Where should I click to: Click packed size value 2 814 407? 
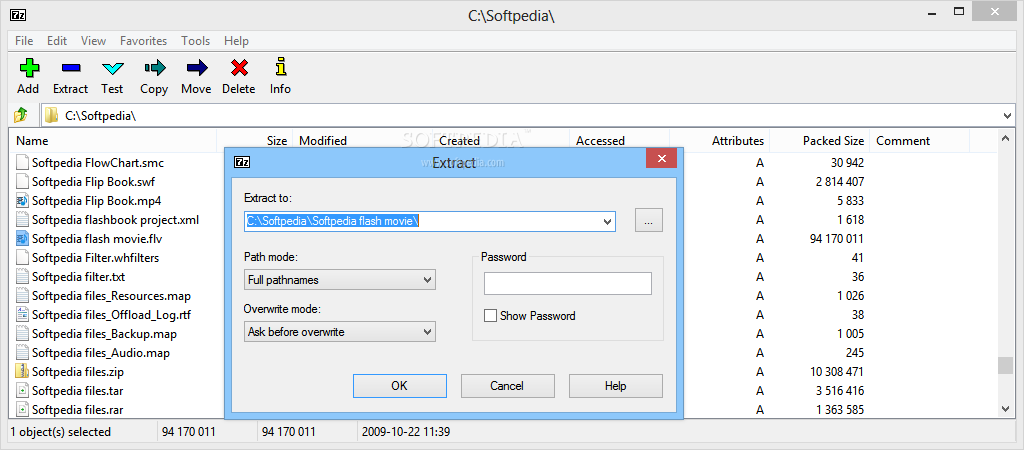(840, 182)
